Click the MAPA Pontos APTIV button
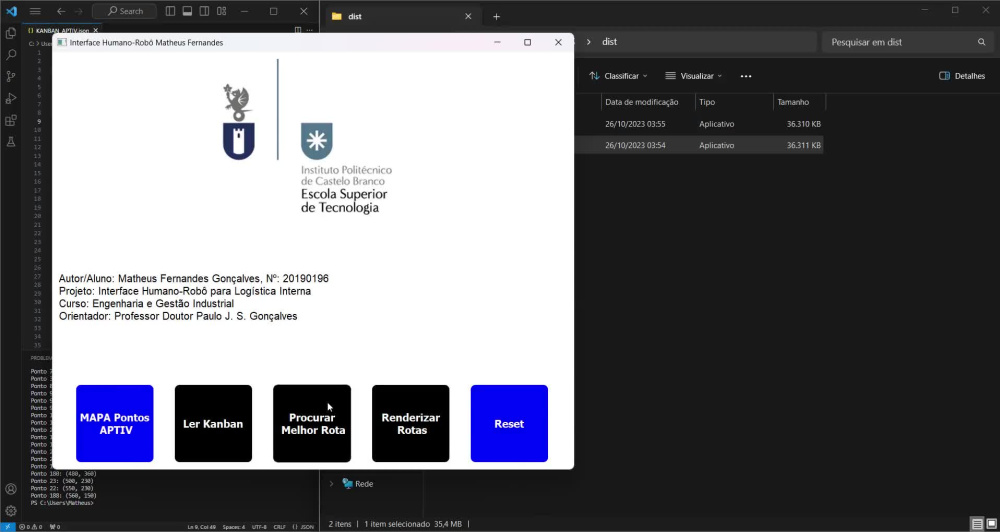Viewport: 1000px width, 532px height. click(115, 424)
